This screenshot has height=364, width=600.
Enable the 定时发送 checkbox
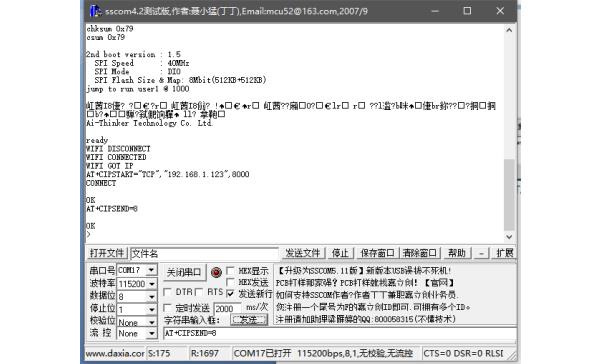click(x=167, y=308)
